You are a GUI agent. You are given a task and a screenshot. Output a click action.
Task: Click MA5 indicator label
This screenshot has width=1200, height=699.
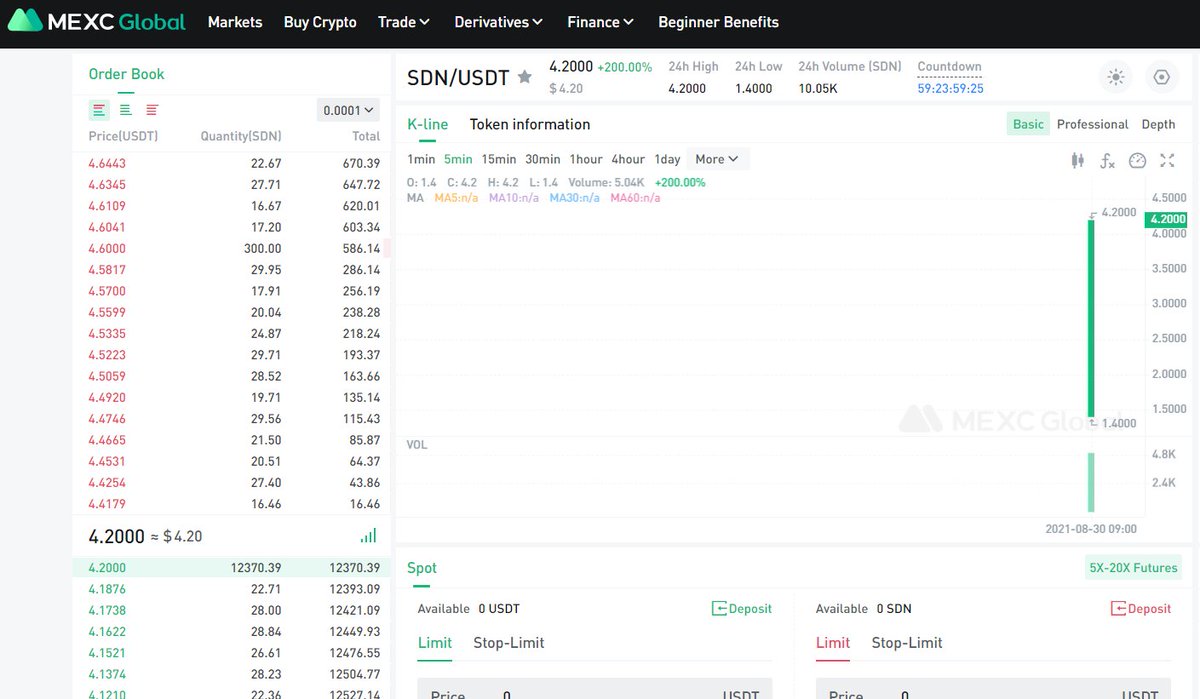coord(456,198)
